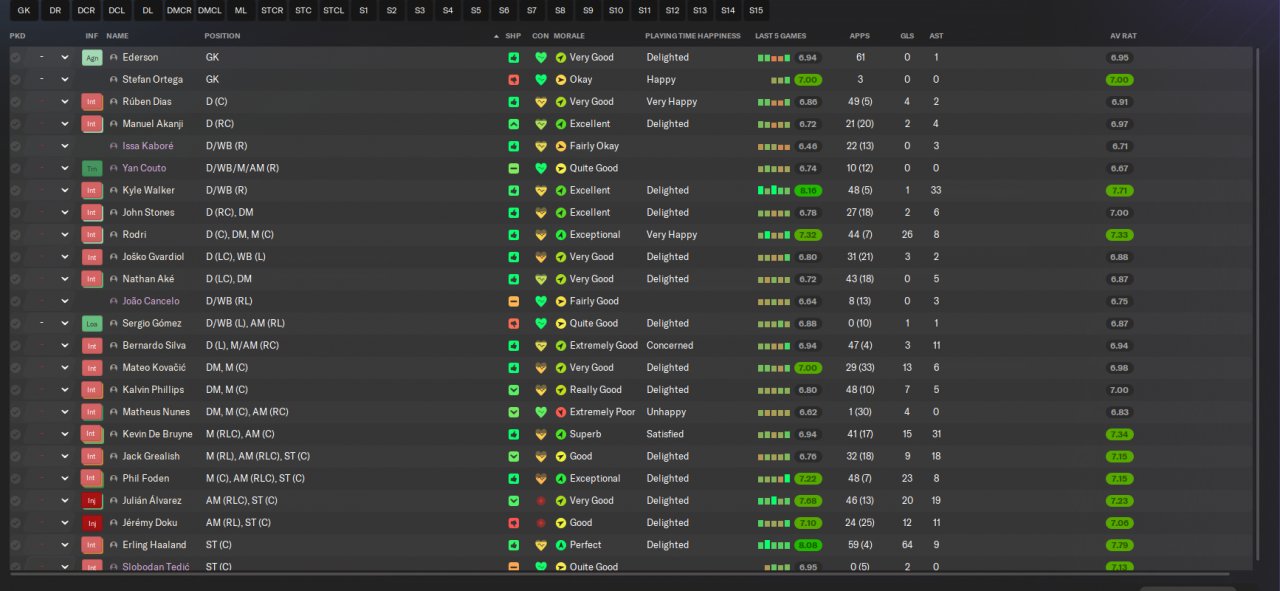The image size is (1280, 591).
Task: Click the Int status badge for Rúben Dias
Action: coord(92,102)
